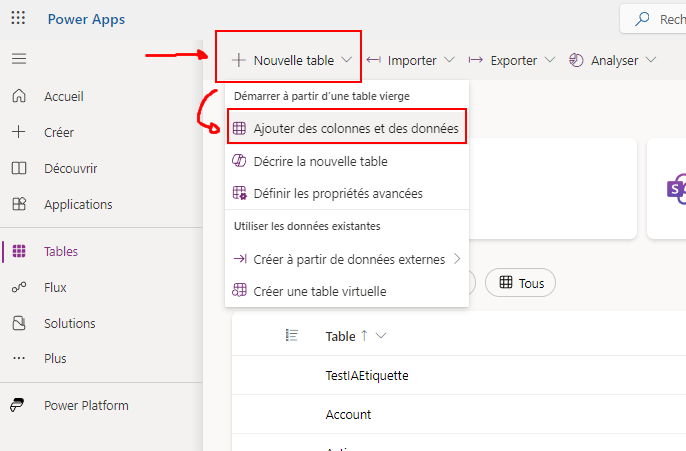Viewport: 686px width, 451px height.
Task: Open Flux in the sidebar
Action: (x=101, y=287)
